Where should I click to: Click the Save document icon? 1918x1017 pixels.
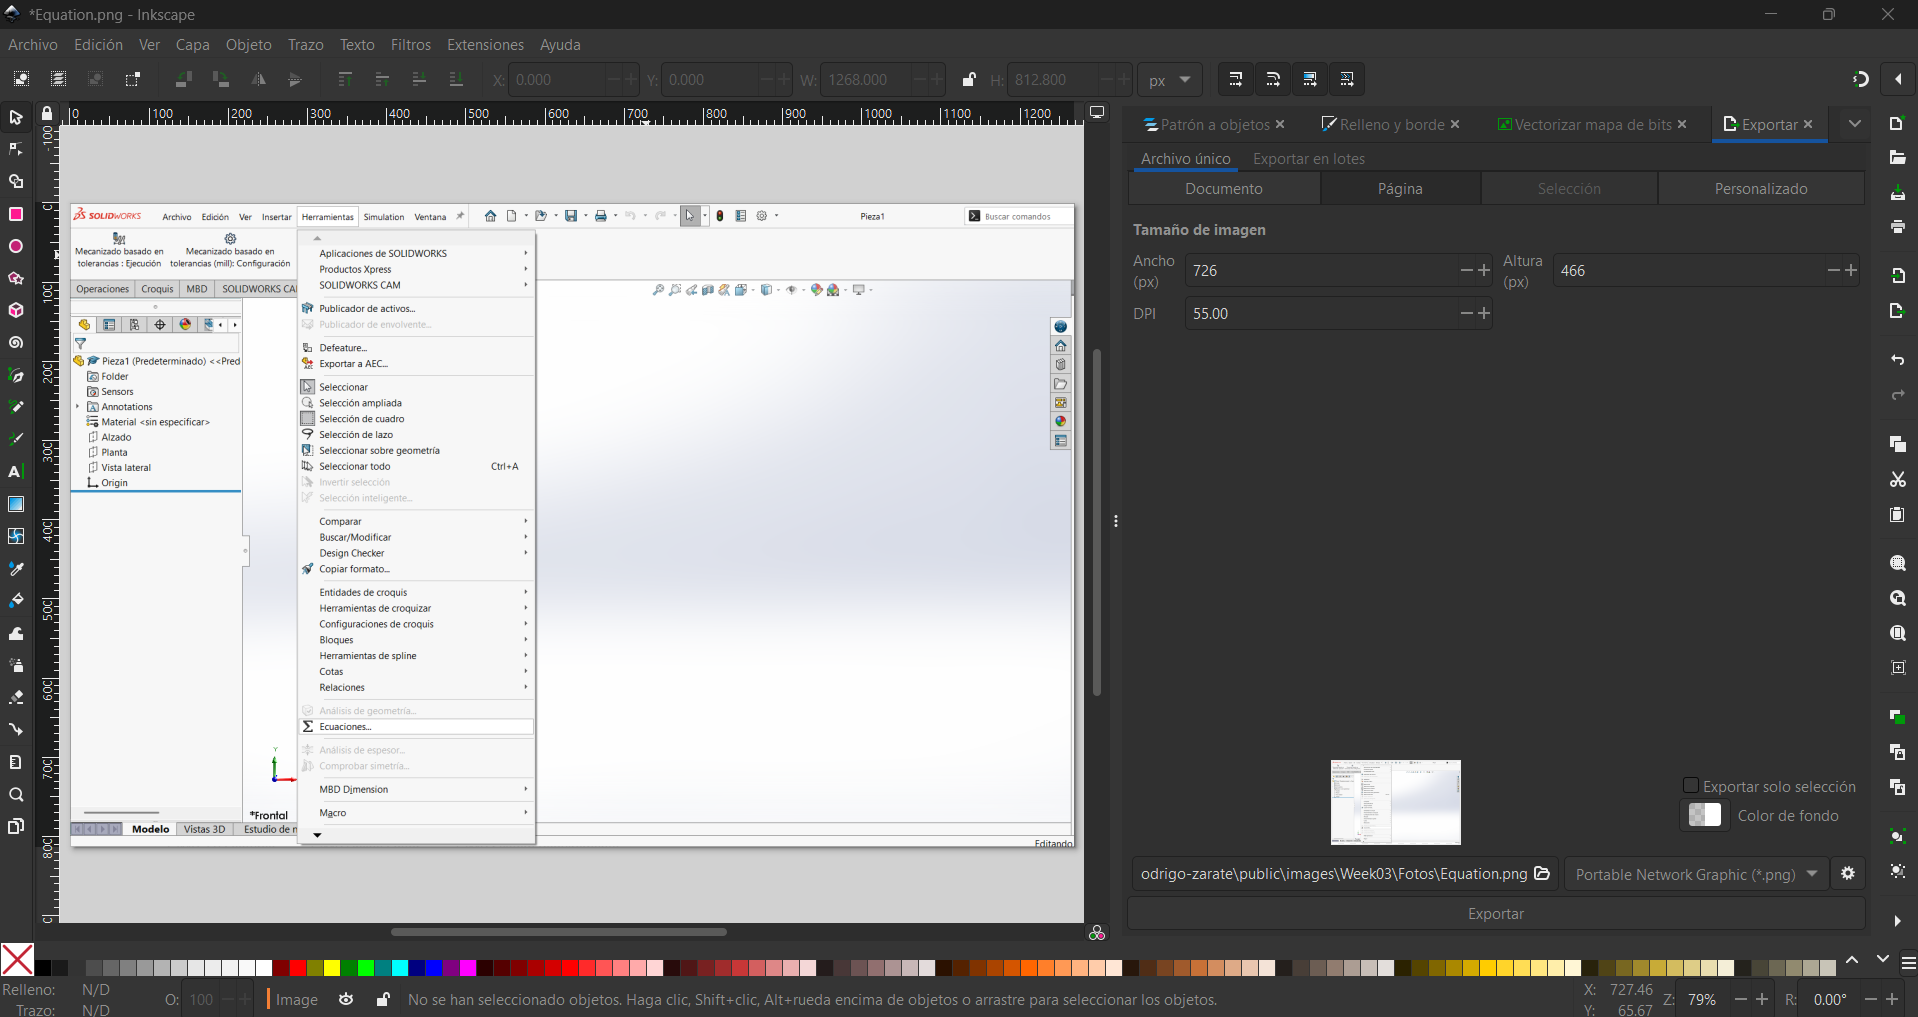point(1897,193)
